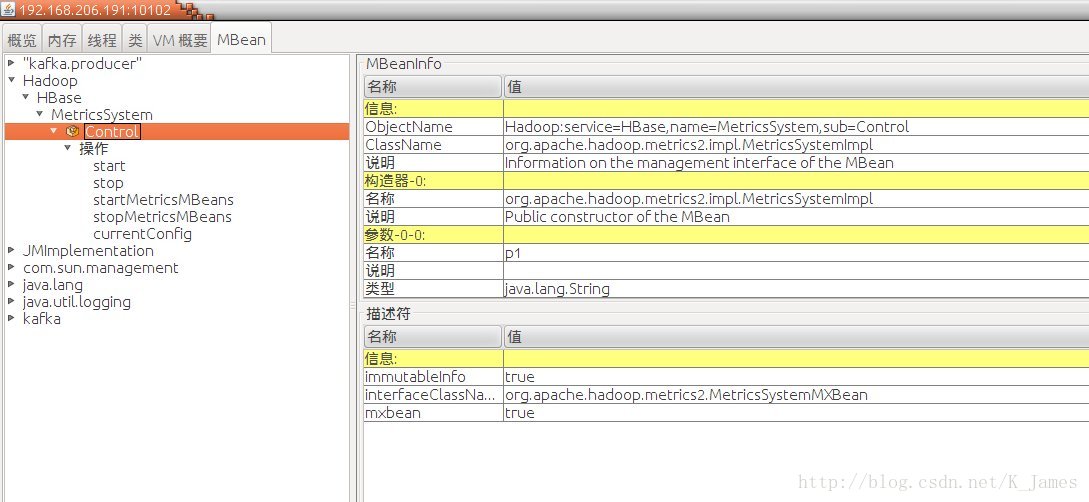
Task: Select the Control tree item
Action: [x=112, y=131]
